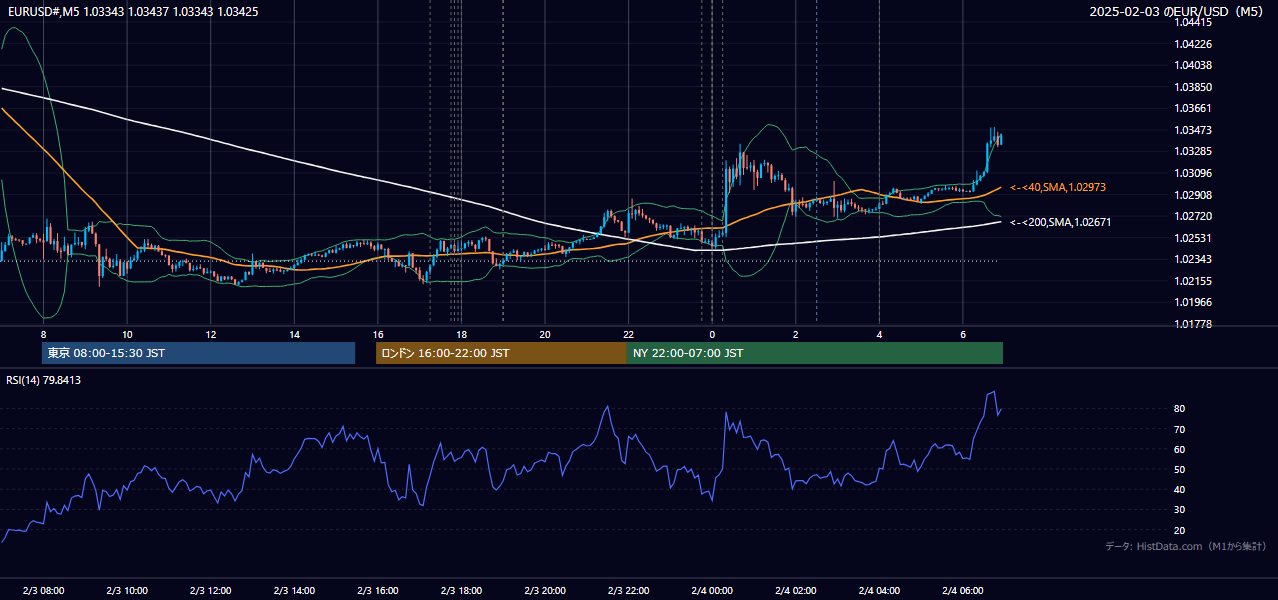This screenshot has width=1278, height=600.
Task: Click the 2025-02-03 のEUR/USD (M5) heading
Action: [1177, 12]
